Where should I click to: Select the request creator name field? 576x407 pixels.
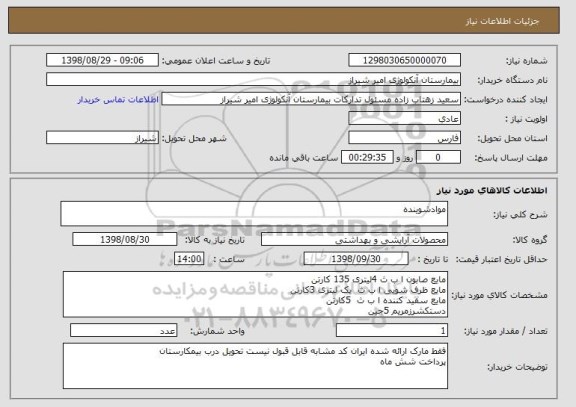[311, 99]
